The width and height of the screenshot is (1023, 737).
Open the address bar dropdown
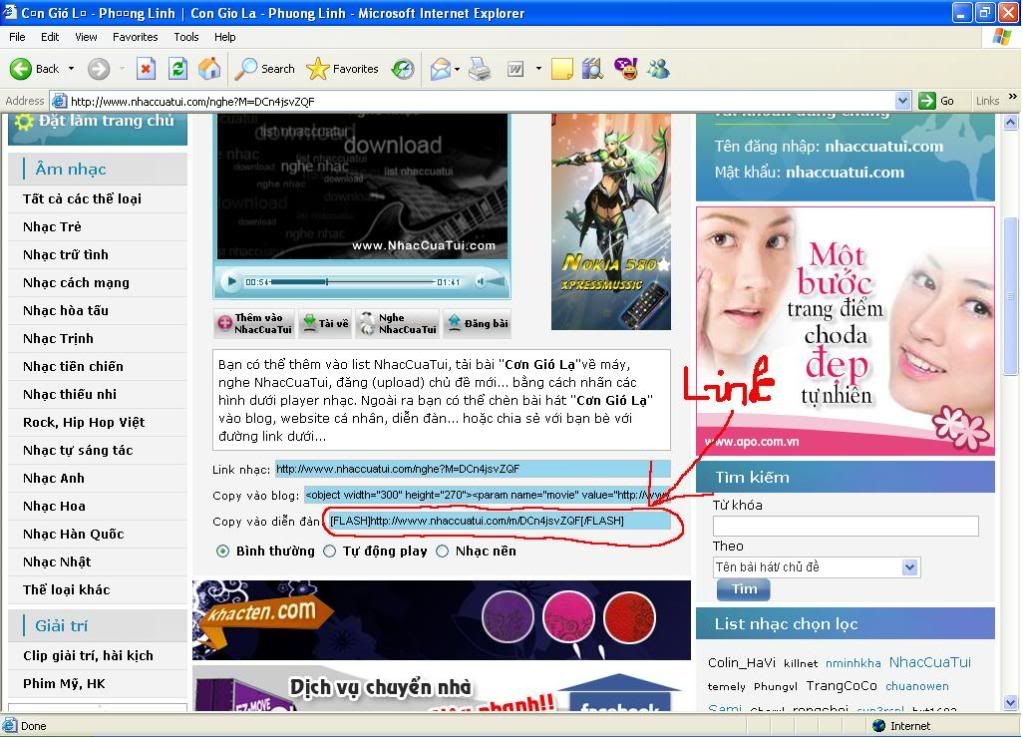pyautogui.click(x=903, y=101)
